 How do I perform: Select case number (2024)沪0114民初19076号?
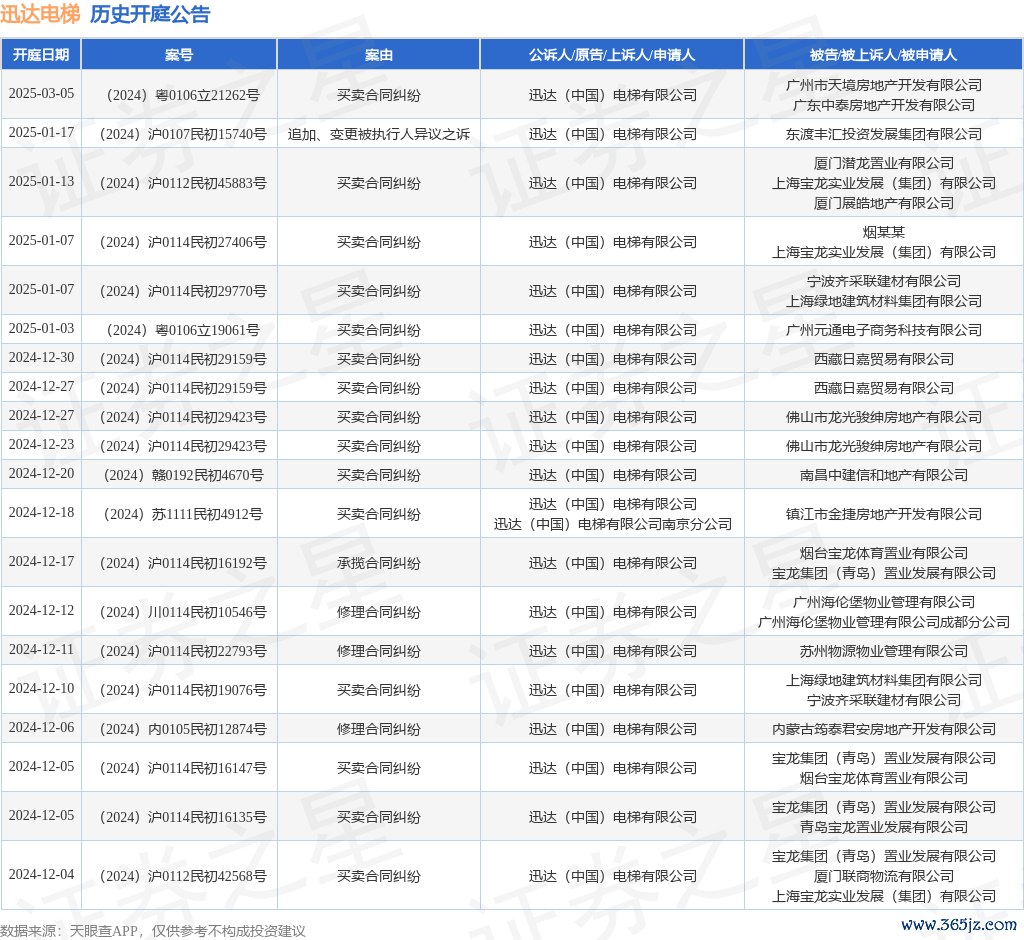(183, 690)
